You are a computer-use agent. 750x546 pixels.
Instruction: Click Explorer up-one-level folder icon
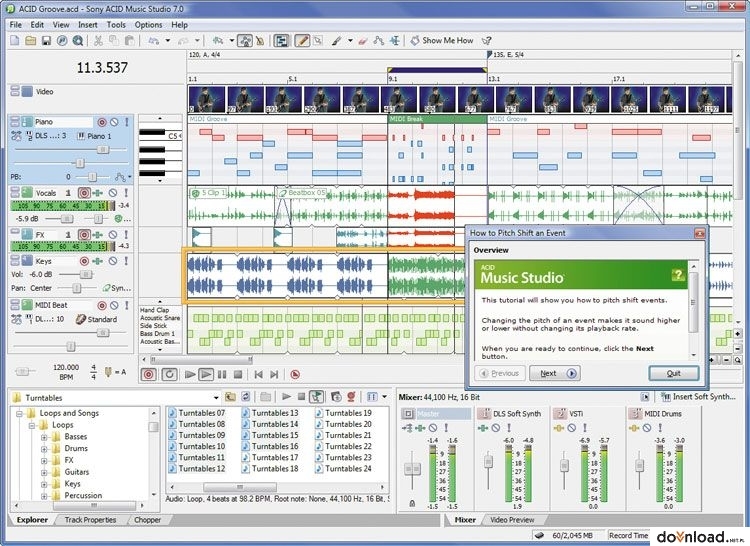pyautogui.click(x=231, y=397)
